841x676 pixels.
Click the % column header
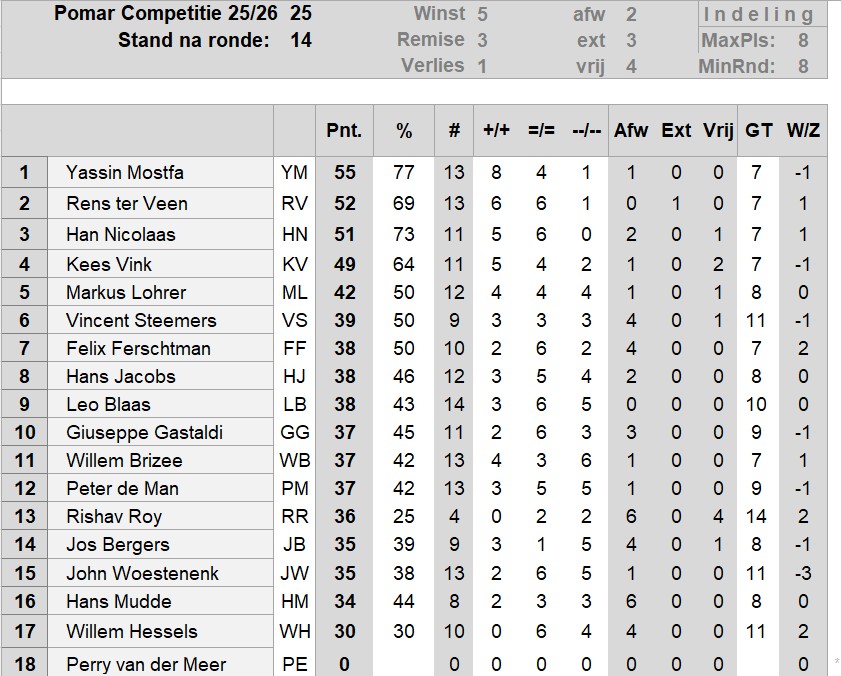[404, 131]
